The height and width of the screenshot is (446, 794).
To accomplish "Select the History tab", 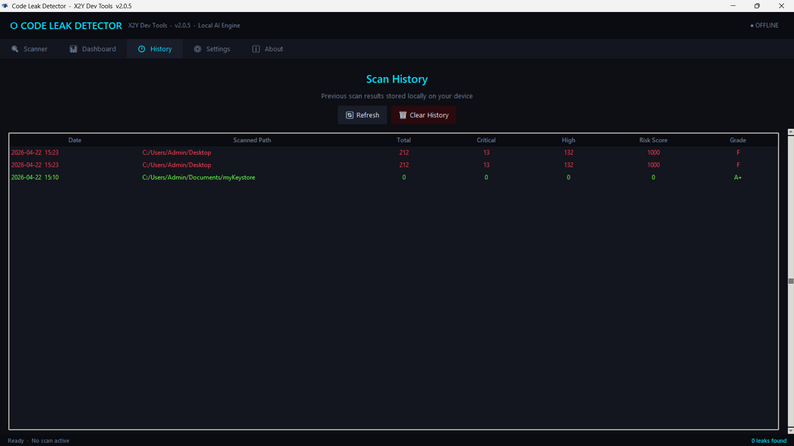I will [155, 49].
